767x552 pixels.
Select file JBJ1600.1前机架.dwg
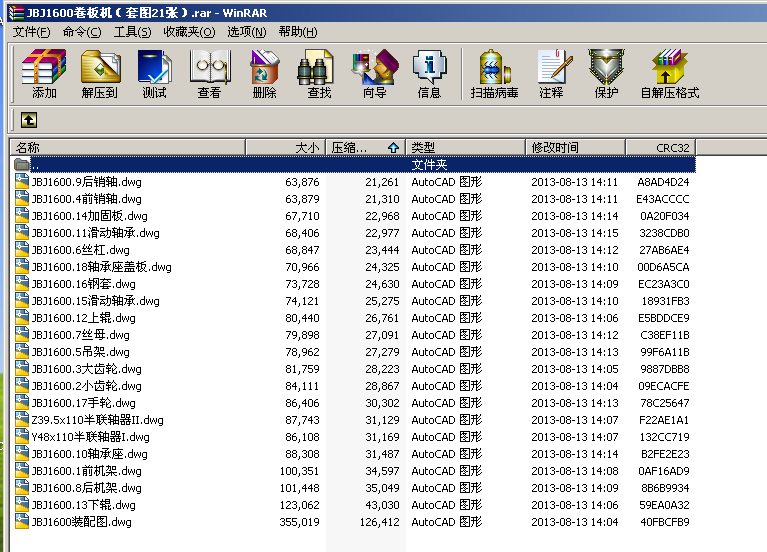pyautogui.click(x=87, y=471)
